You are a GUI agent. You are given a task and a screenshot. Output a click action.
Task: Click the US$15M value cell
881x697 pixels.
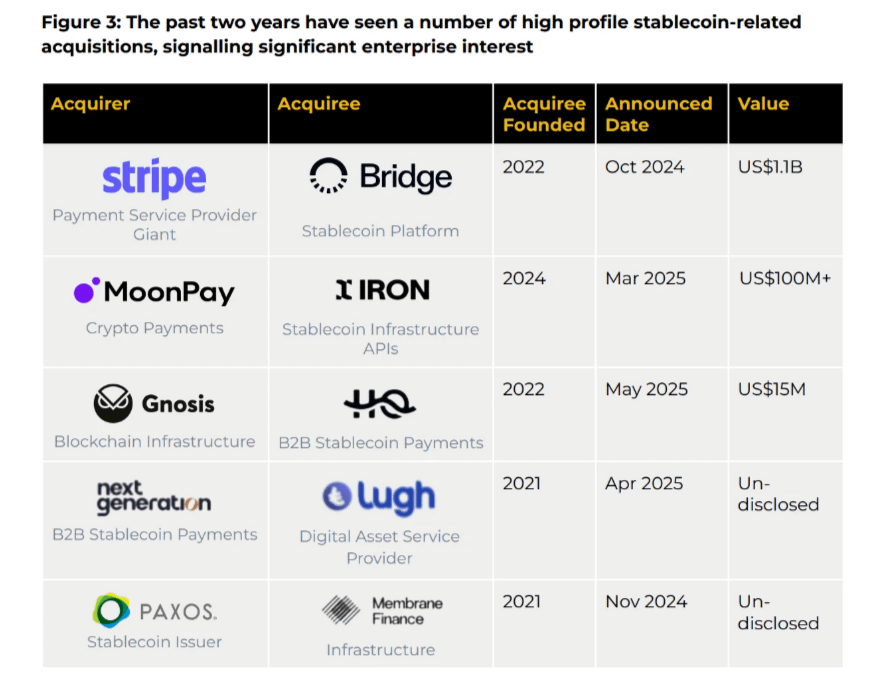click(771, 389)
